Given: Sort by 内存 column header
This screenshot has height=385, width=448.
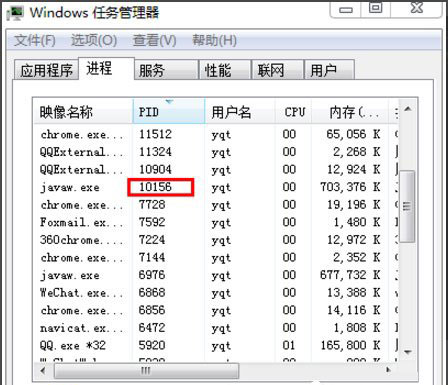Looking at the screenshot, I should coord(350,112).
